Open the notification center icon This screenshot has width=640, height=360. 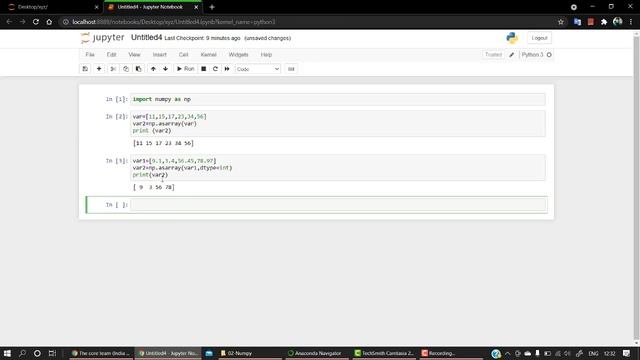pos(627,353)
